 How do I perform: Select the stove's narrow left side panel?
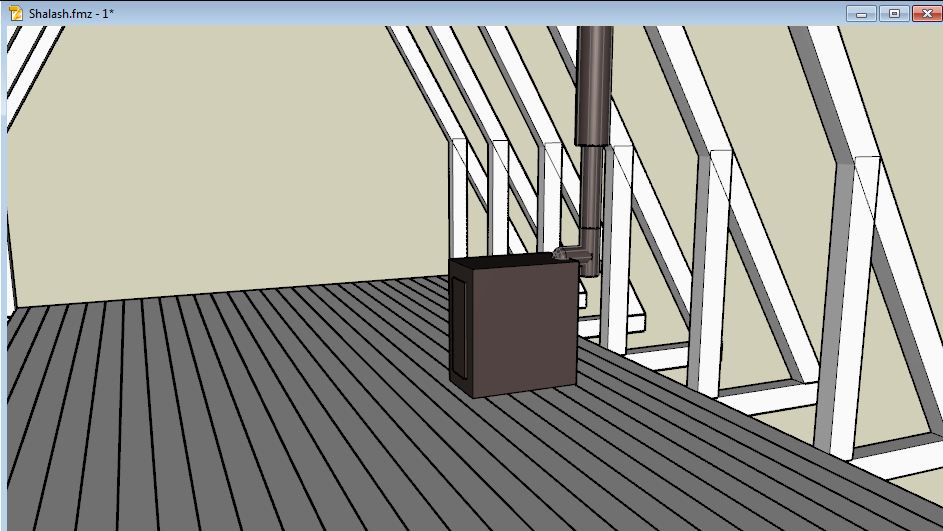click(460, 325)
